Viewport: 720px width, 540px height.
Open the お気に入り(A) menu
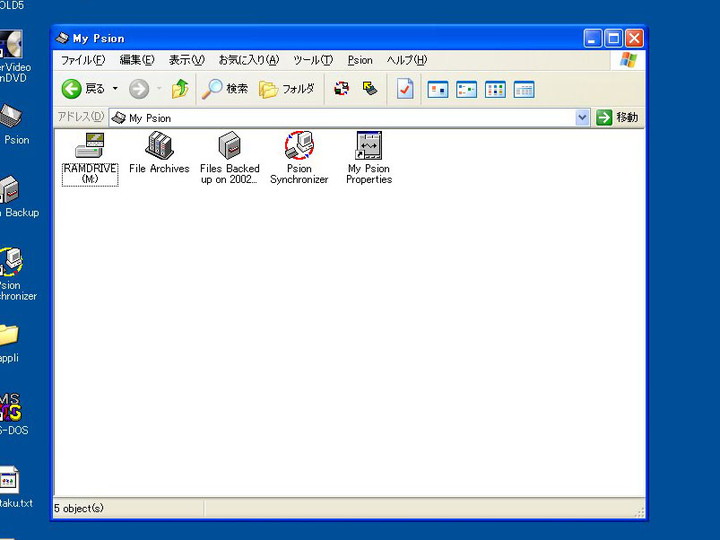pyautogui.click(x=248, y=60)
